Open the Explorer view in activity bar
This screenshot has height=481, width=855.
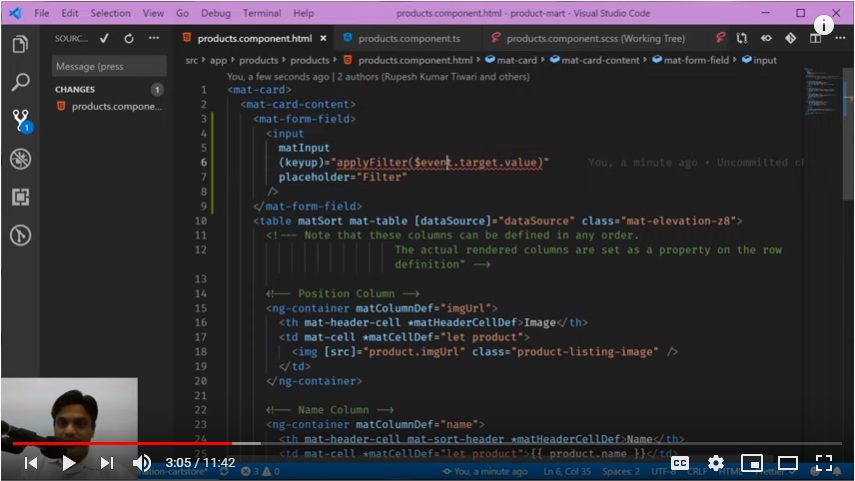(20, 45)
